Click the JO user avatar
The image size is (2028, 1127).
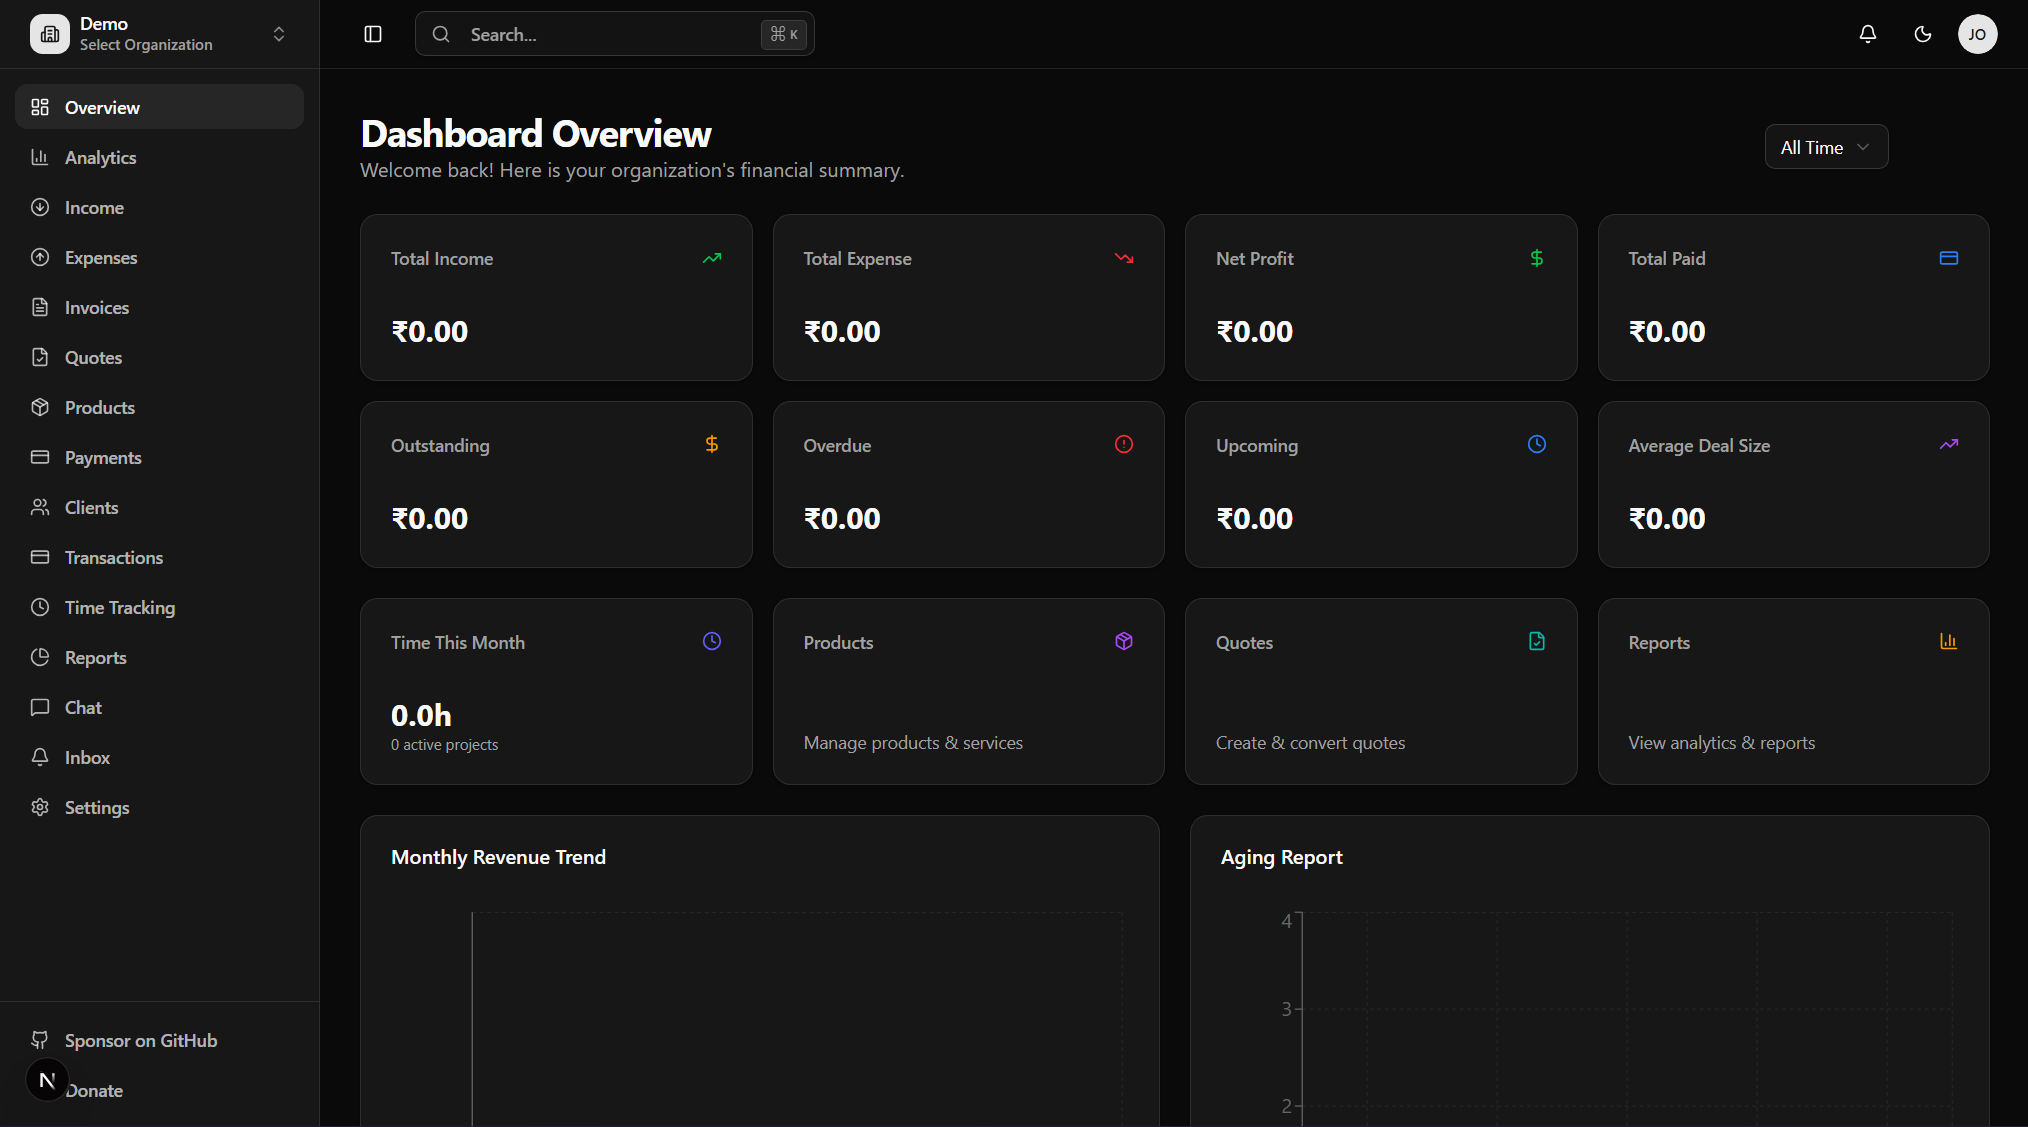(x=1977, y=34)
